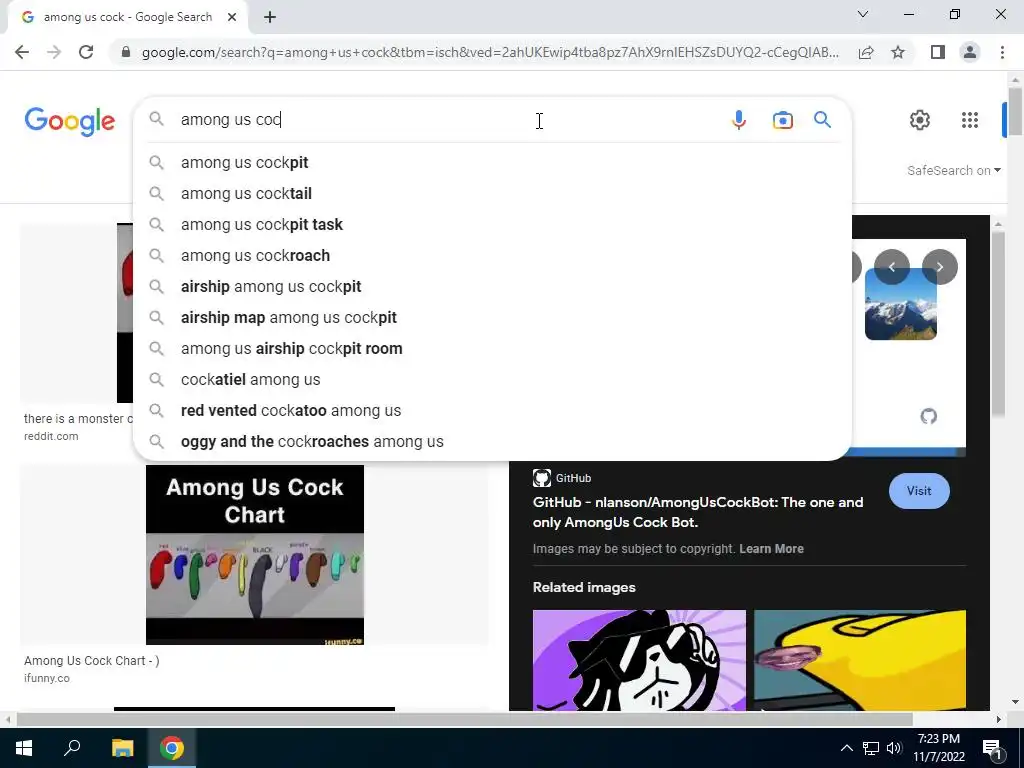Open the taskbar clock and date
The height and width of the screenshot is (768, 1024).
938,748
